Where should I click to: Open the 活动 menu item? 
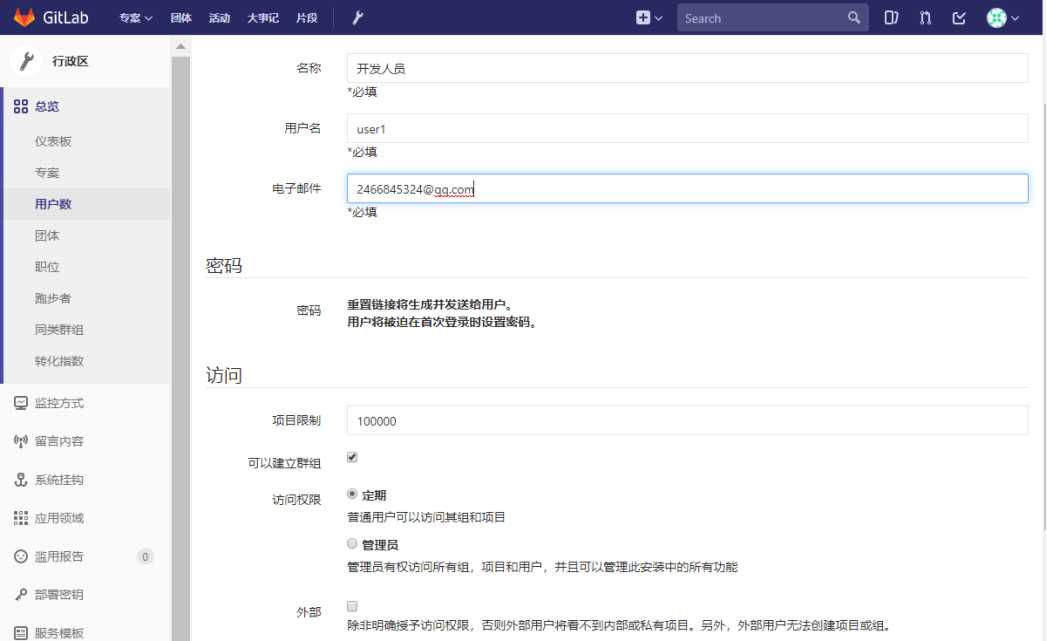219,18
